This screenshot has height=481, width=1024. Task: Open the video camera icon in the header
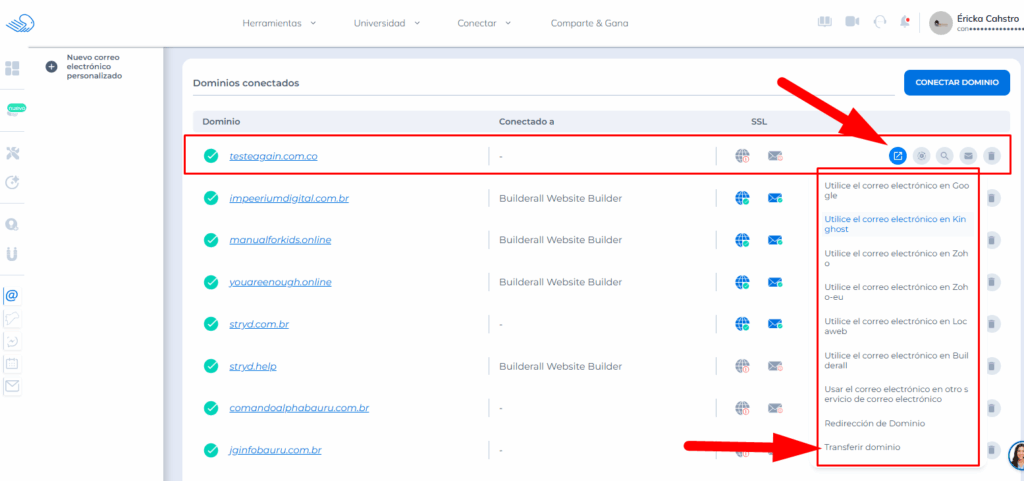(852, 22)
